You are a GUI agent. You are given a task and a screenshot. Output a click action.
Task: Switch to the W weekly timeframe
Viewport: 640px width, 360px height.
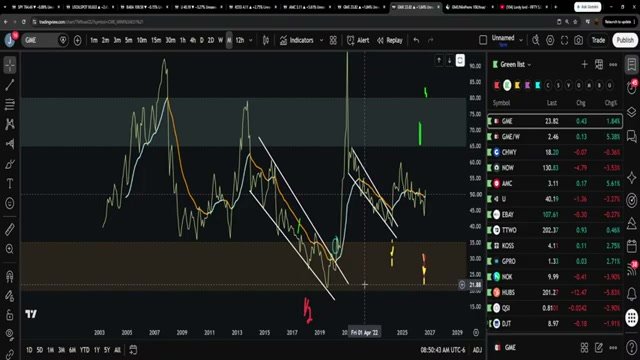[x=220, y=40]
